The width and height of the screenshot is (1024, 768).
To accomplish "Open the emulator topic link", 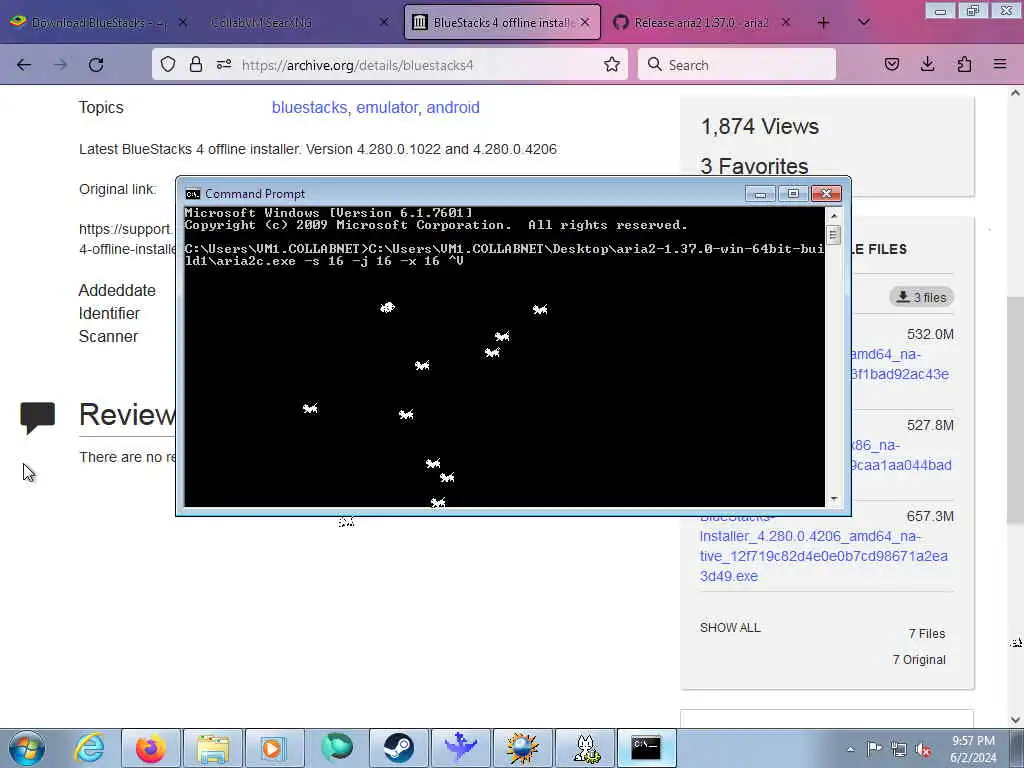I will pos(387,108).
